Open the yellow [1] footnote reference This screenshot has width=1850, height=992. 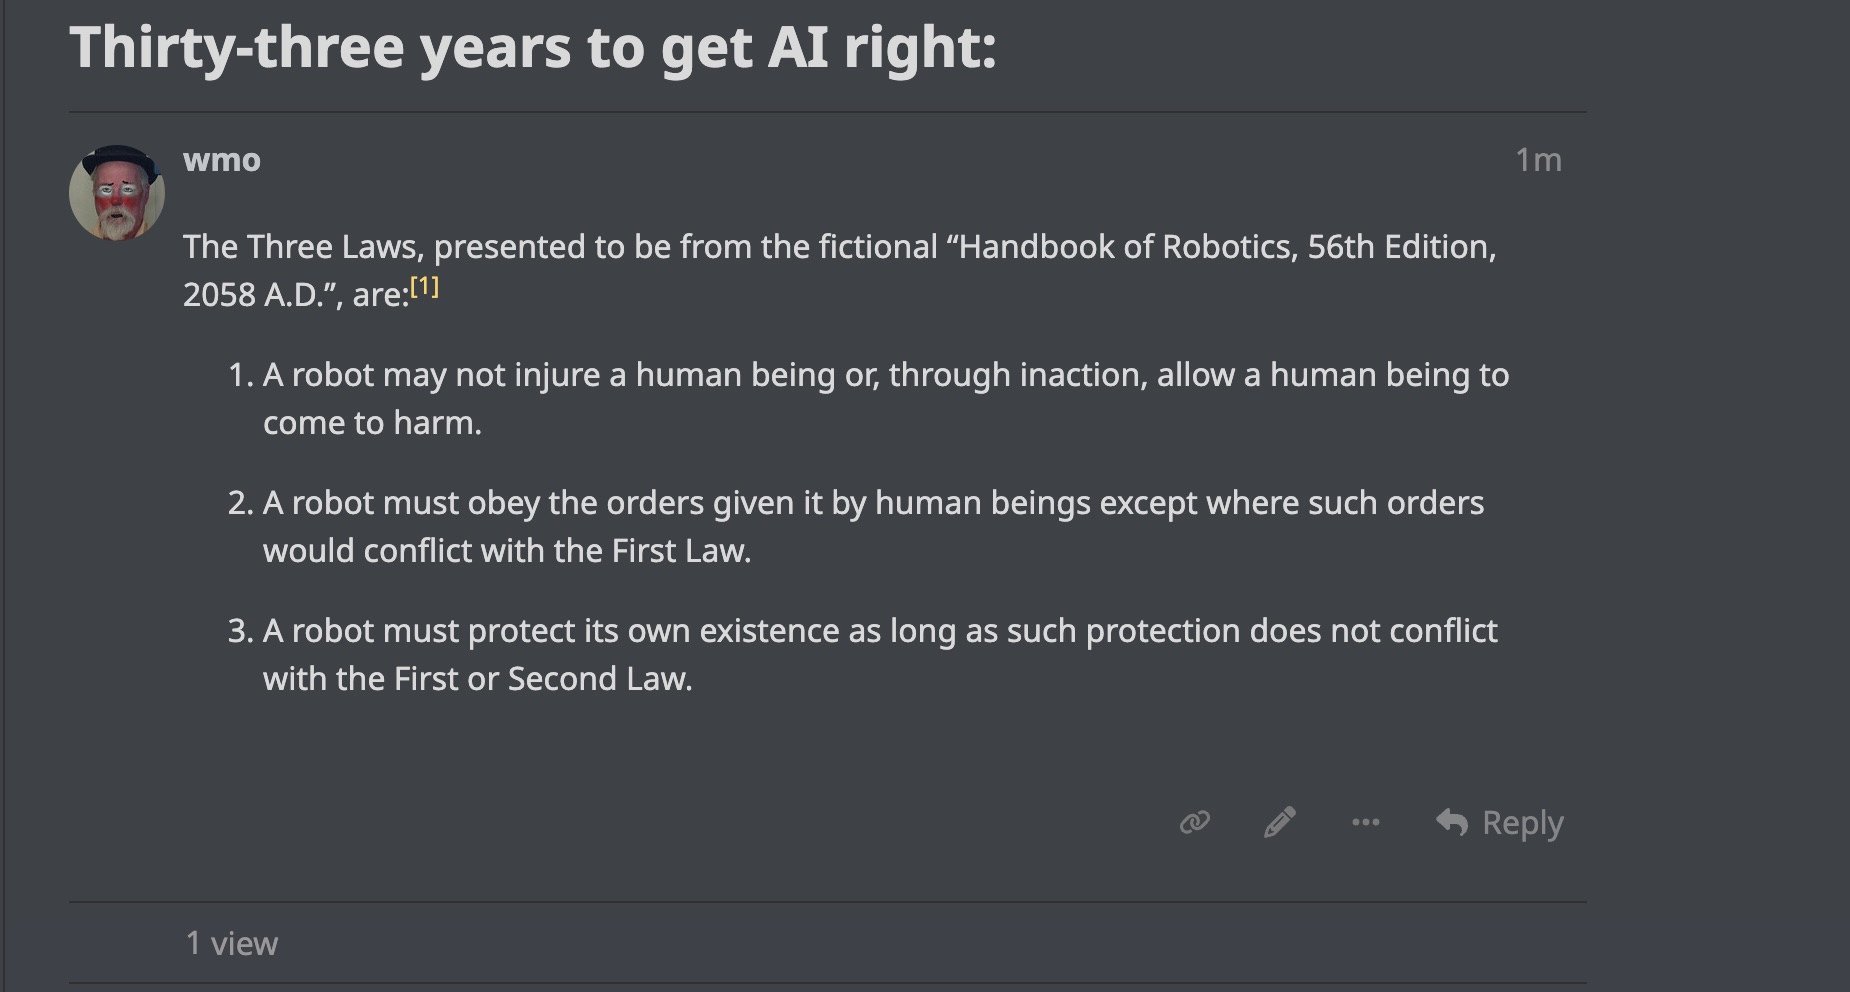(x=425, y=288)
